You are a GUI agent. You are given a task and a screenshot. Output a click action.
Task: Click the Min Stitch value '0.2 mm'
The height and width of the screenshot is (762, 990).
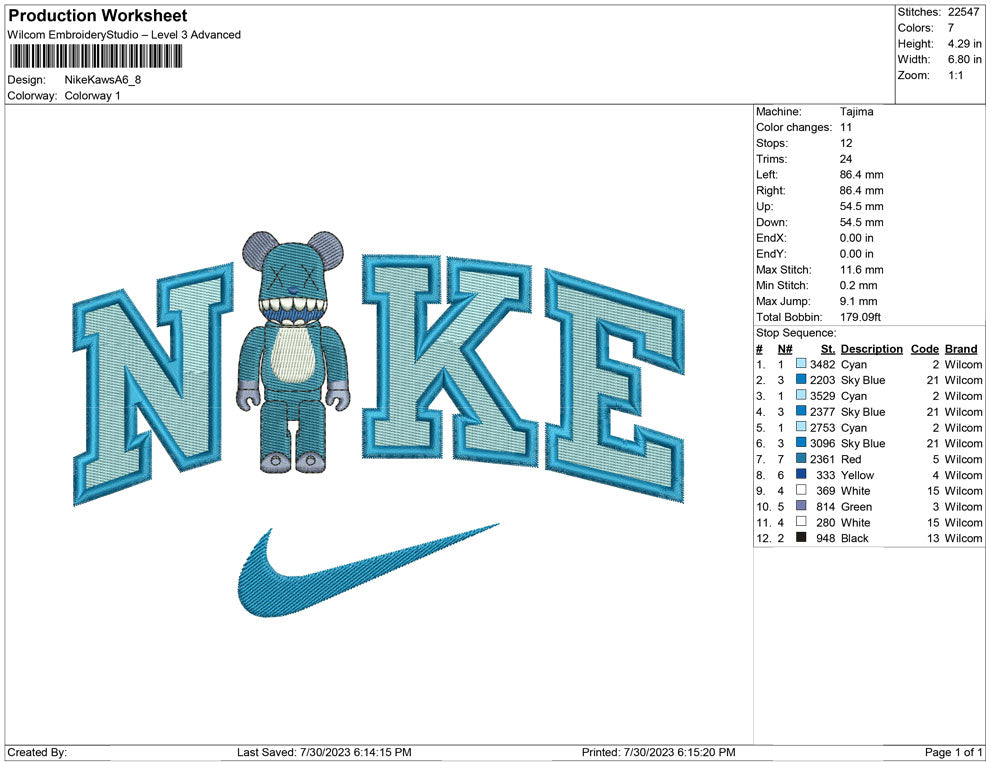click(859, 285)
